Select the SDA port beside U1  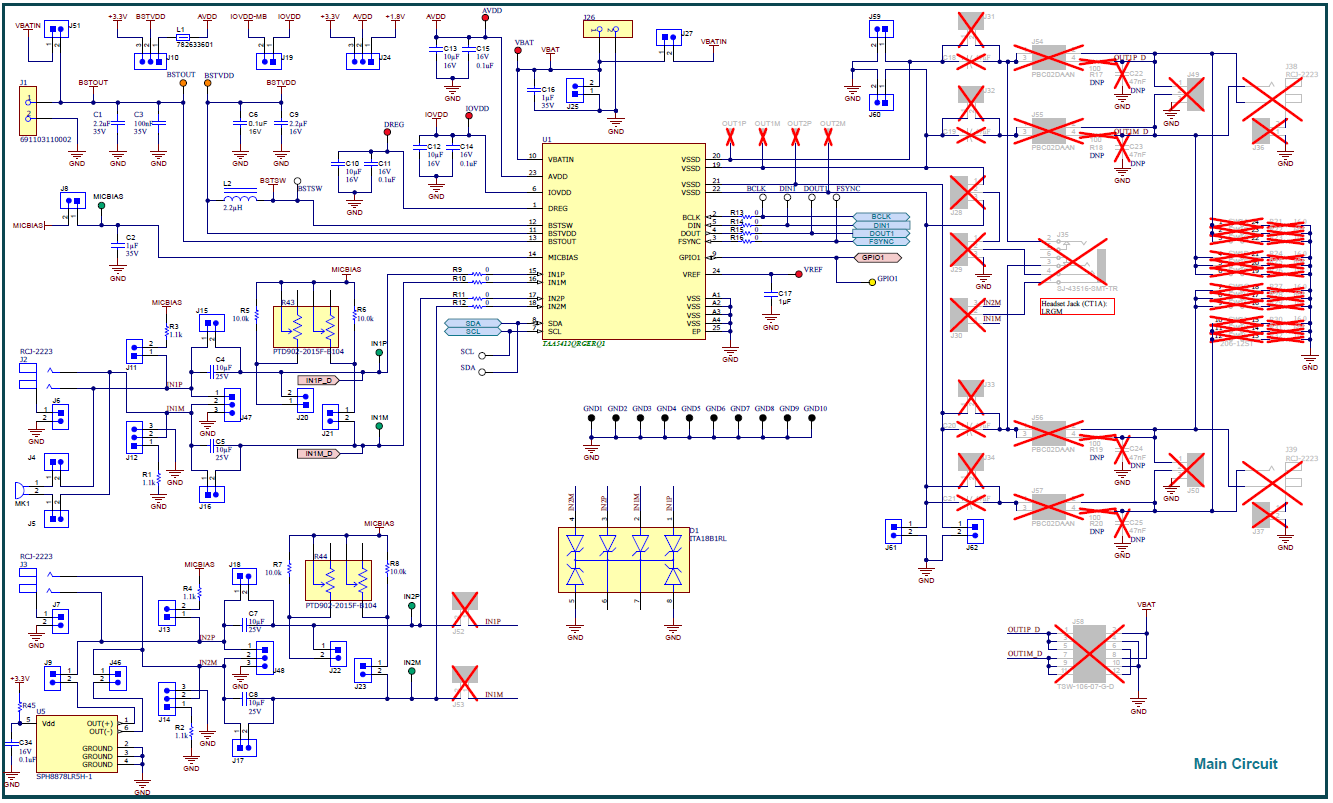[x=472, y=323]
